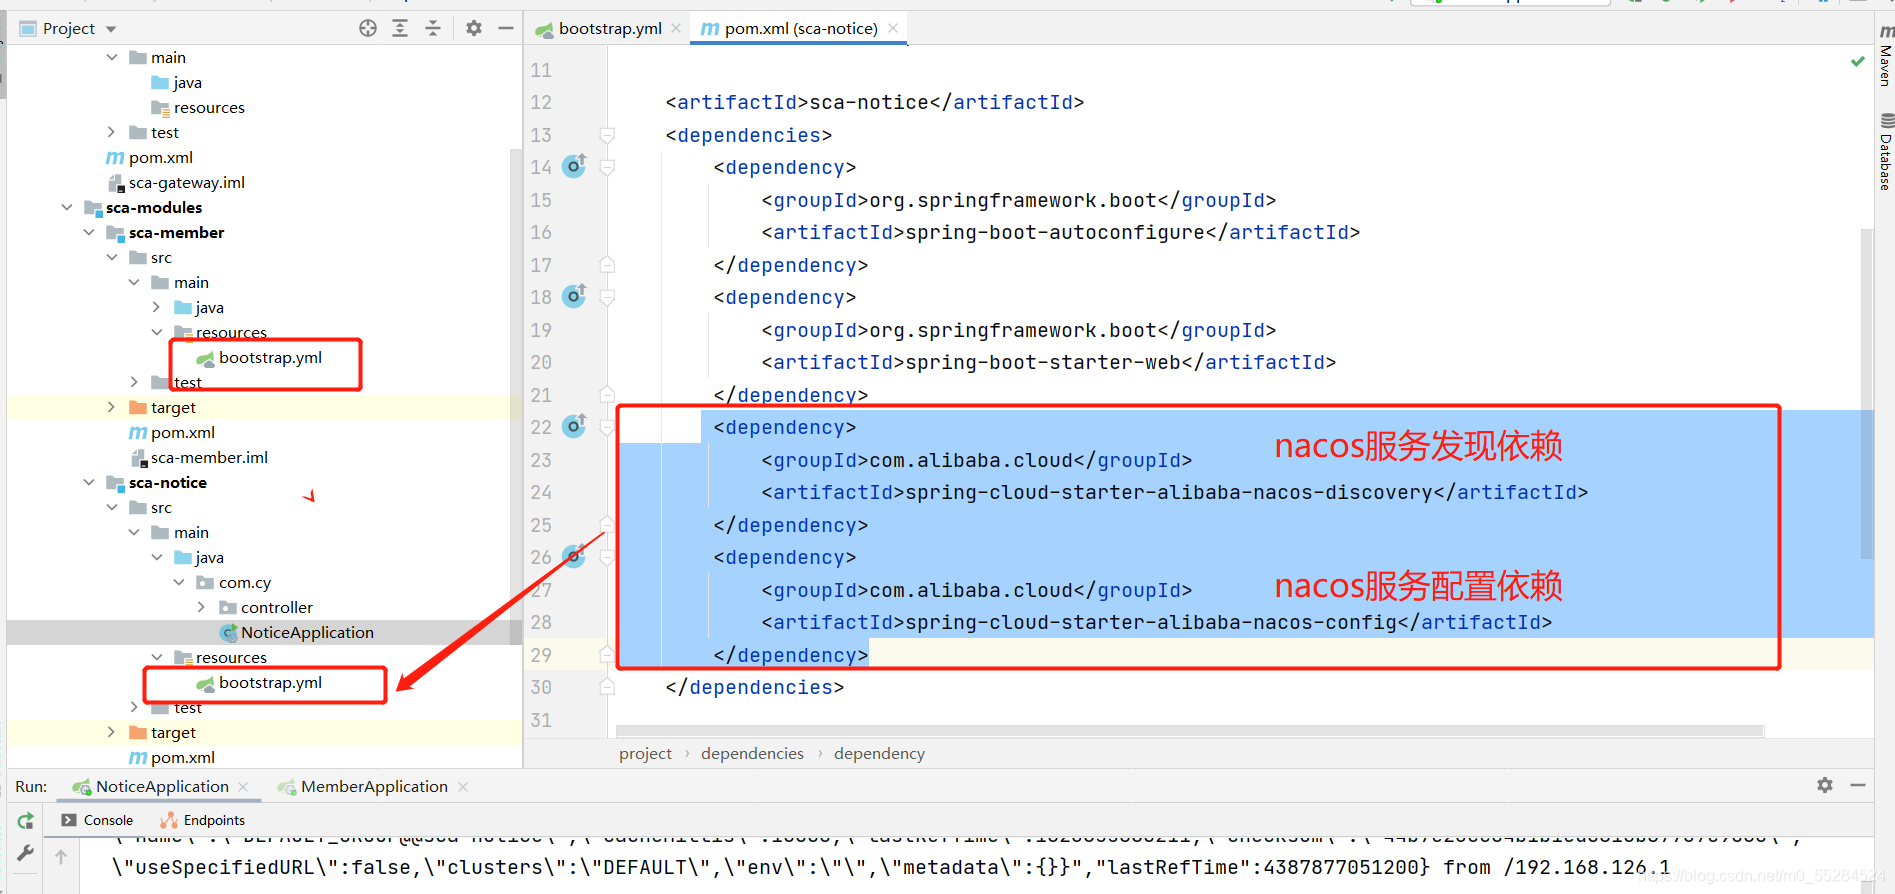The image size is (1895, 894).
Task: Open Run panel settings gear
Action: (x=1825, y=785)
